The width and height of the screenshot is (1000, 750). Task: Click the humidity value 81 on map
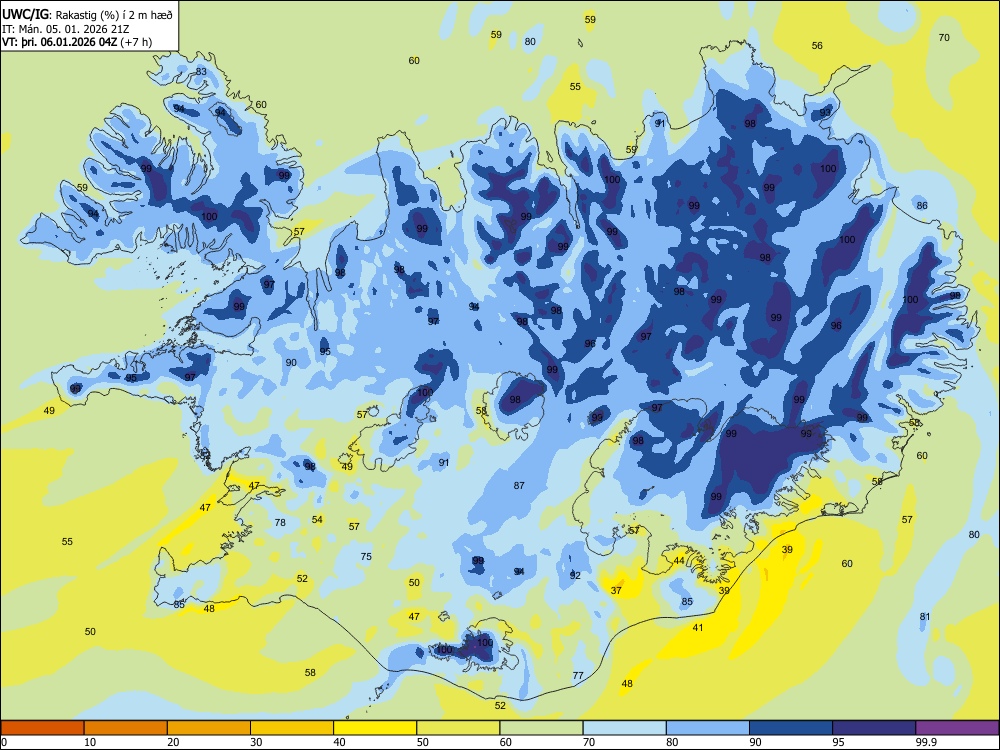925,616
